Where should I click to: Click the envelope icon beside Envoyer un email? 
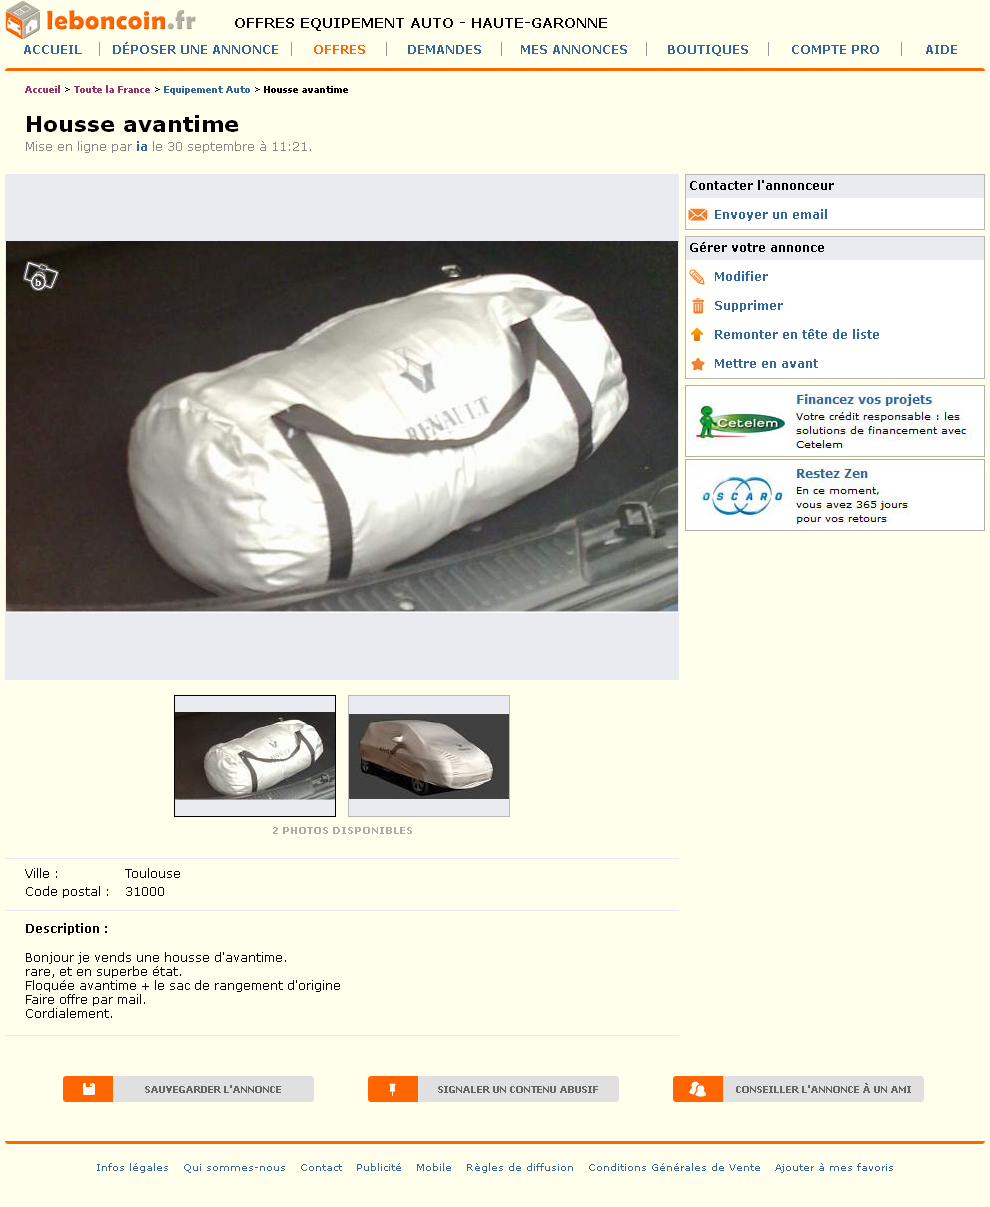tap(698, 215)
